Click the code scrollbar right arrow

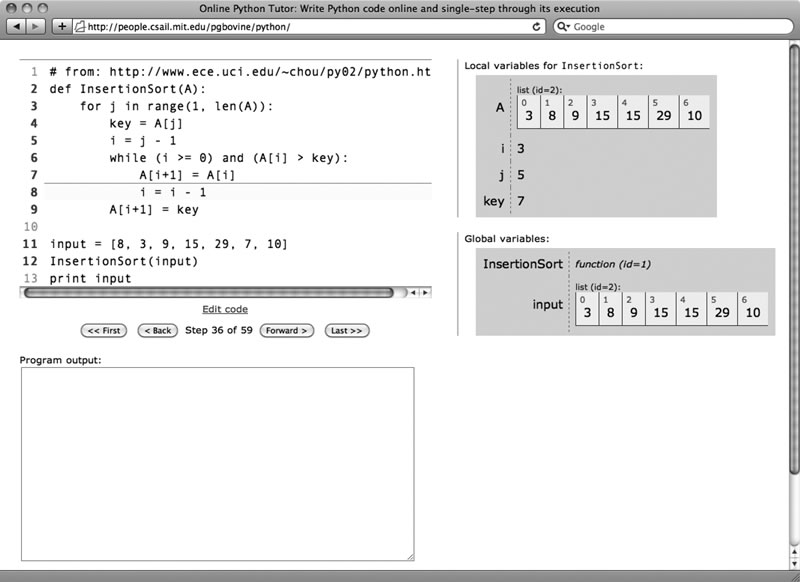[x=425, y=292]
